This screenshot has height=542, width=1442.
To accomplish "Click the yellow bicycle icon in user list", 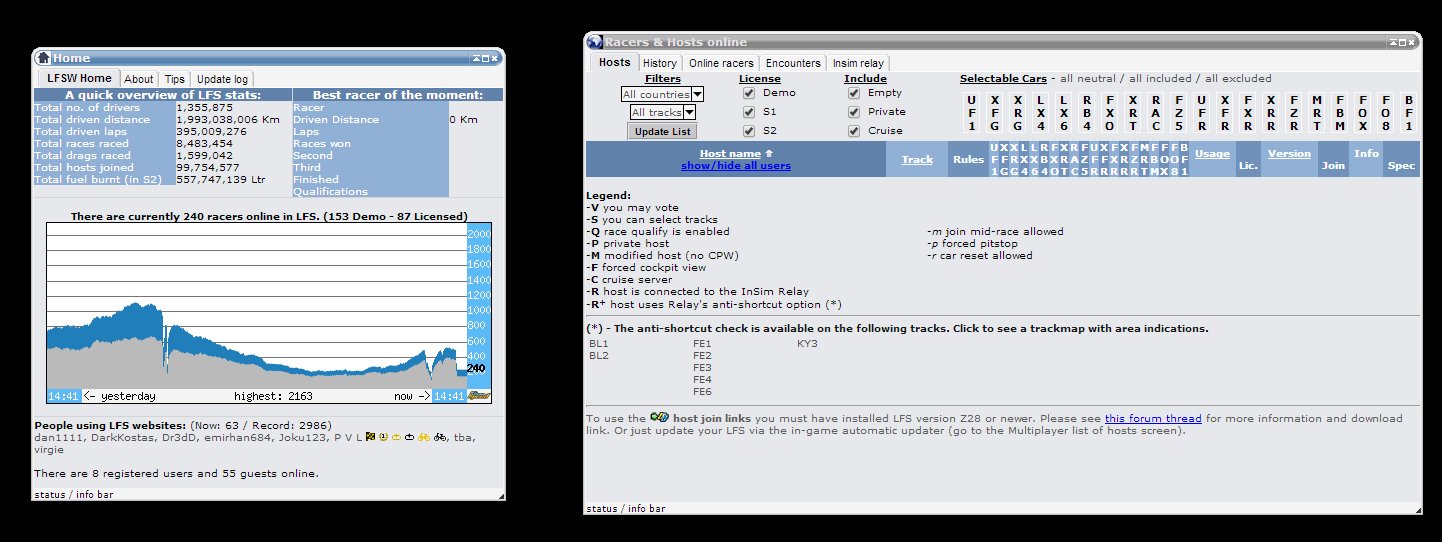I will (x=424, y=437).
